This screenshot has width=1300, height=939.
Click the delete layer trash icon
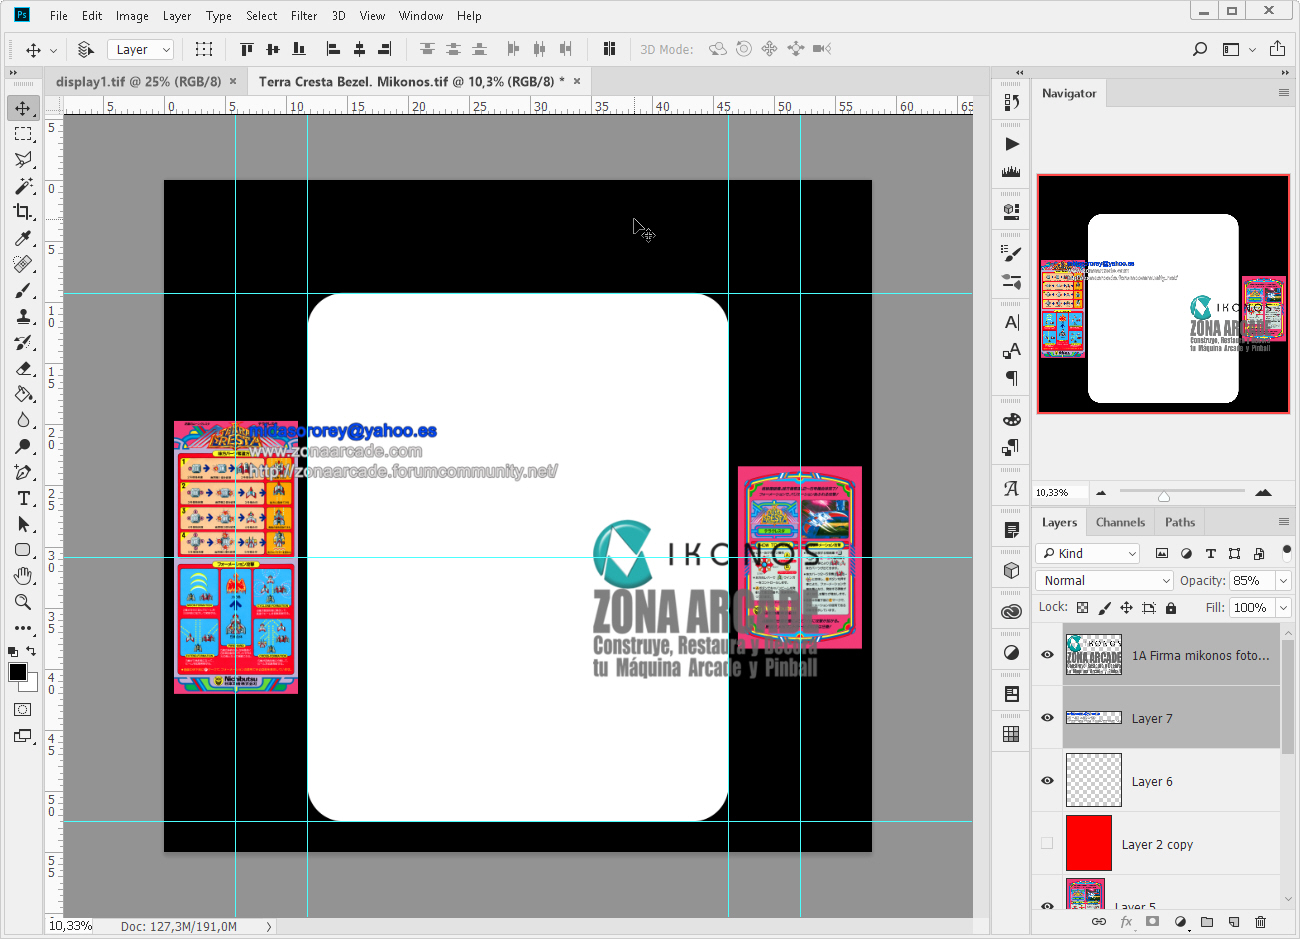[x=1260, y=922]
